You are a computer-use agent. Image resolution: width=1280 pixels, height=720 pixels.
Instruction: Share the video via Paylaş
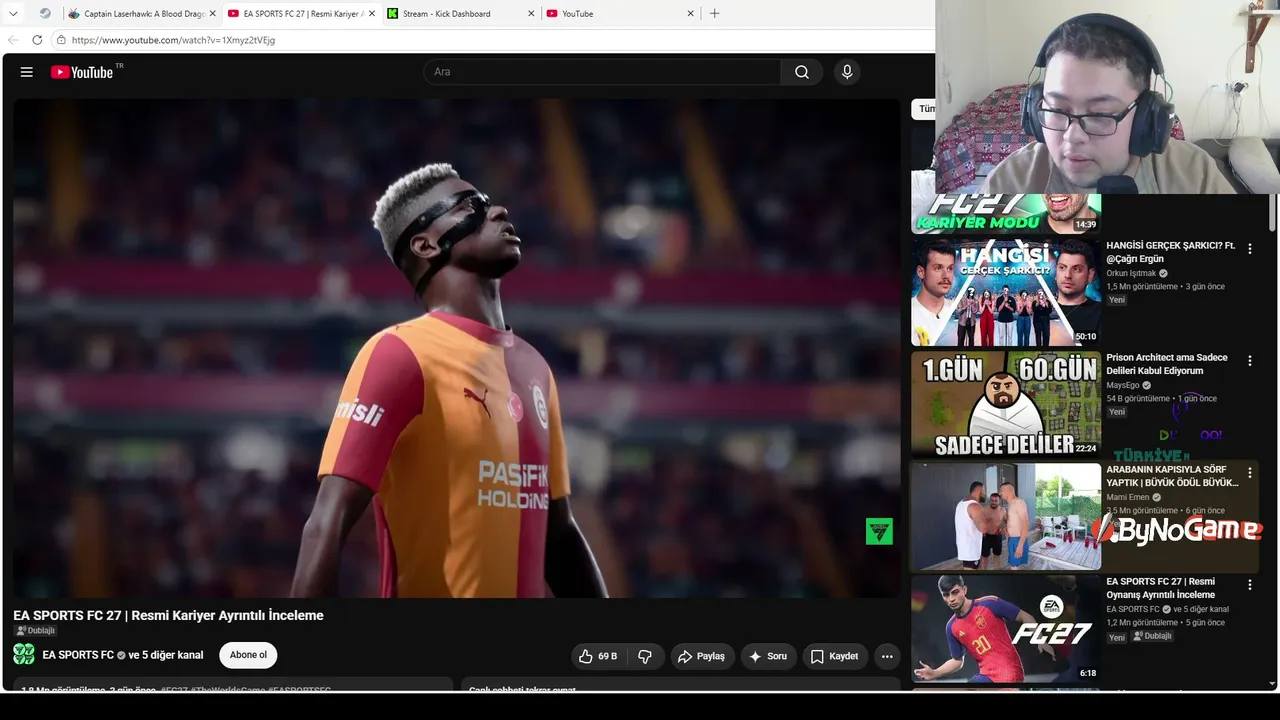coord(701,656)
